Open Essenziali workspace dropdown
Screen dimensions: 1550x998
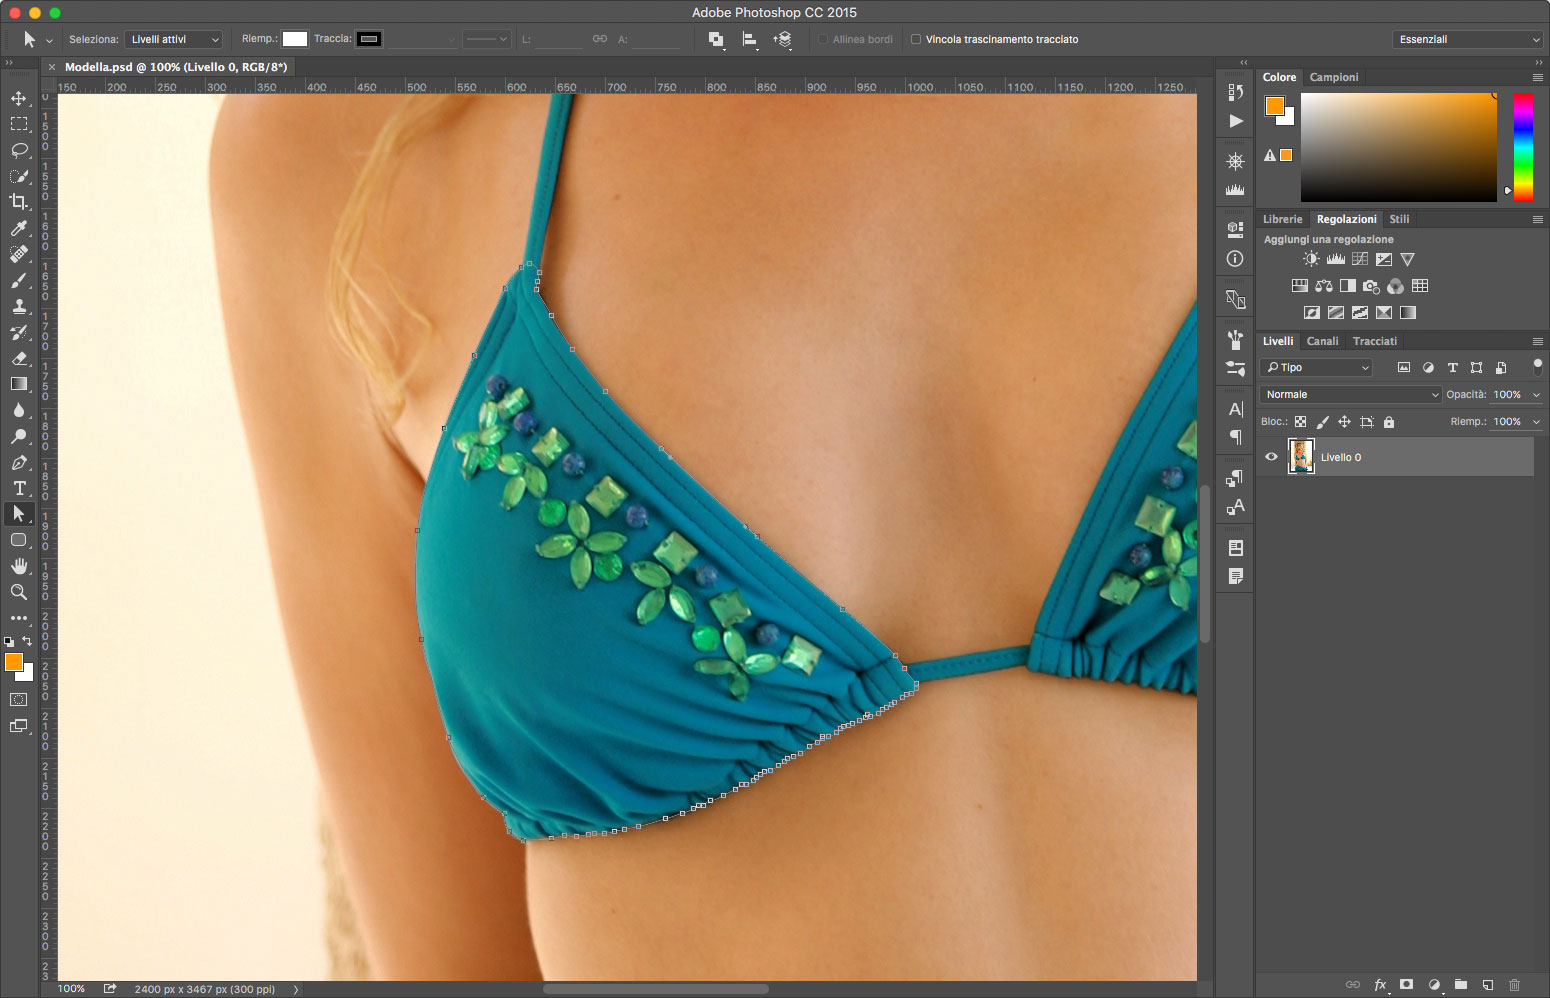click(x=1467, y=39)
